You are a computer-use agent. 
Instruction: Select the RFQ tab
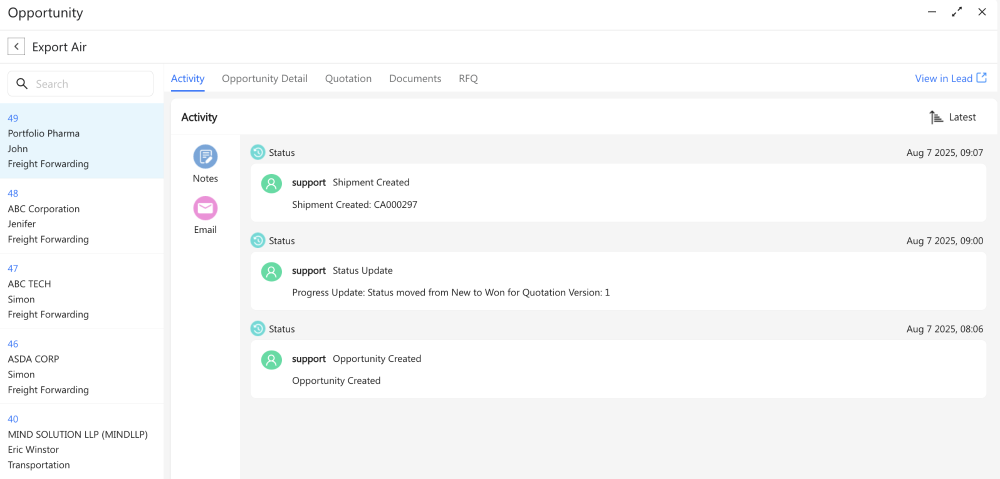point(468,78)
